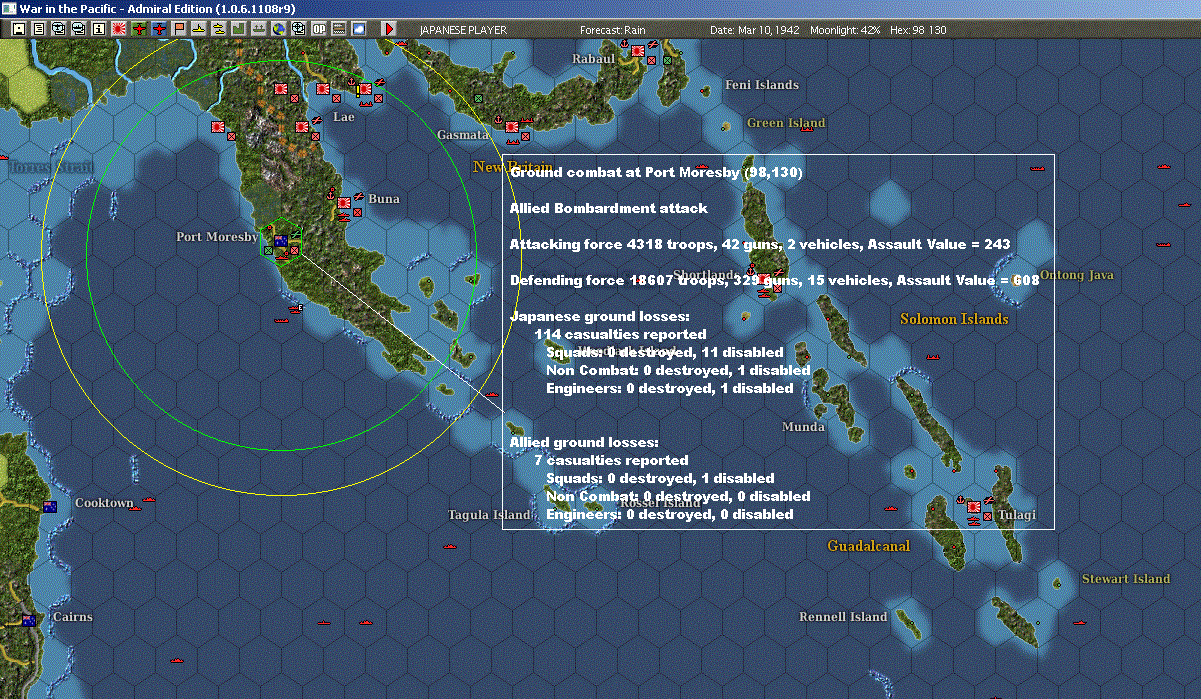Click the orange flag toolbar icon

coord(180,29)
